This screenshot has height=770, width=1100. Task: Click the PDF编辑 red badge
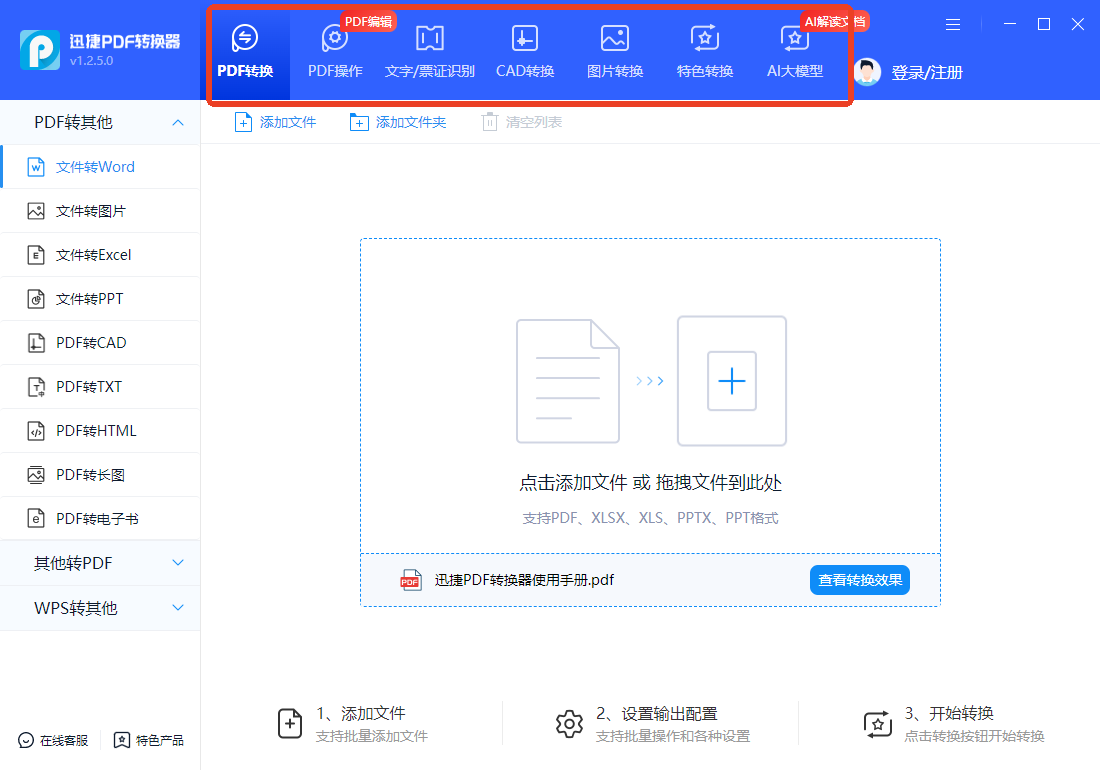coord(369,21)
